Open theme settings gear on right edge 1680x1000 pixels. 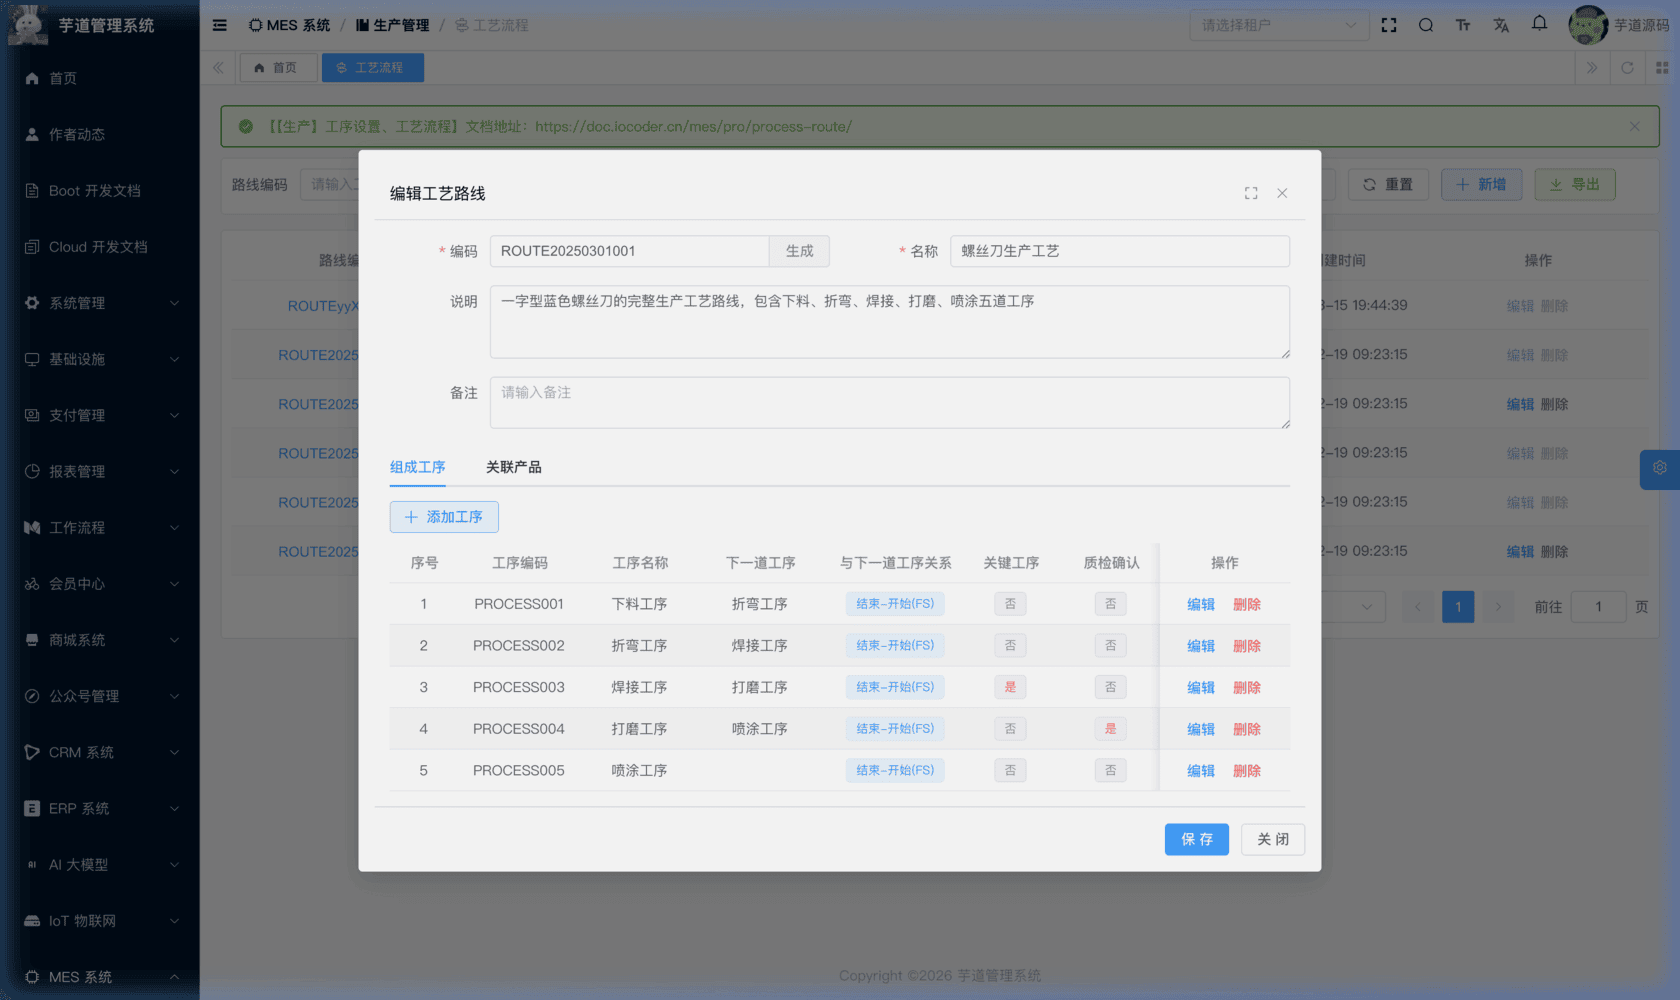coord(1659,468)
